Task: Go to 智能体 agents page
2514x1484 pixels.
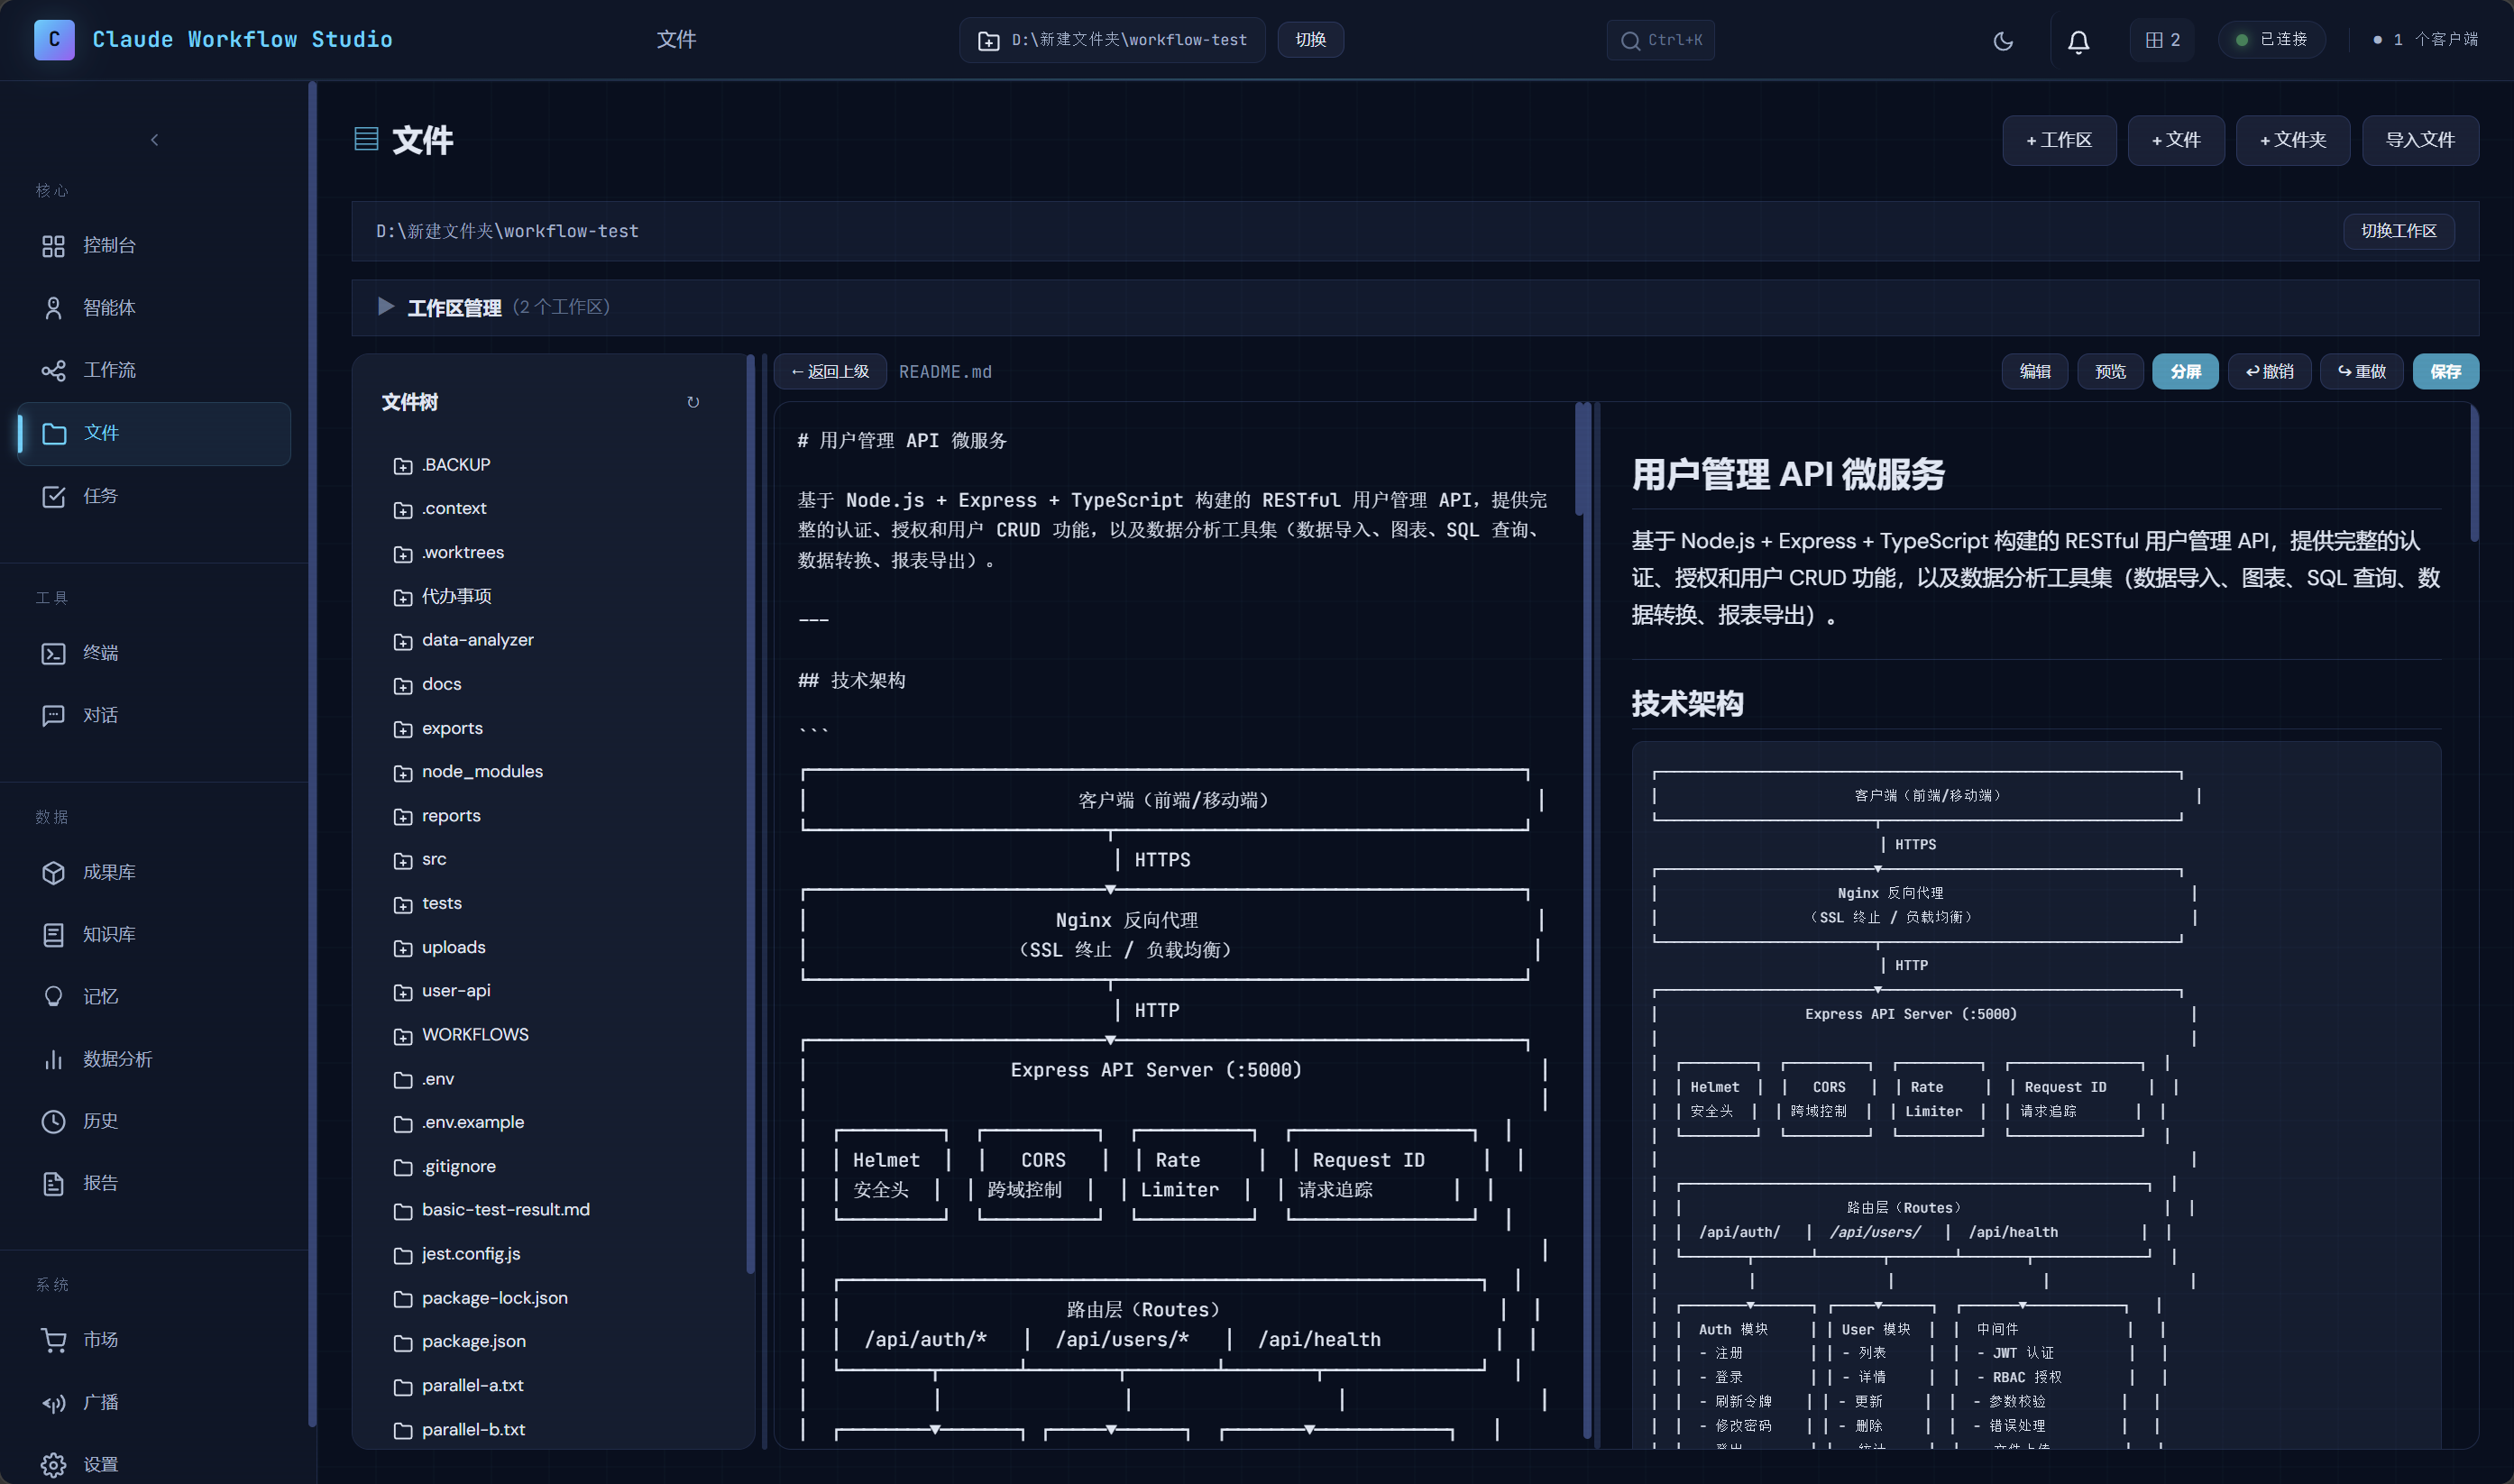Action: tap(154, 308)
